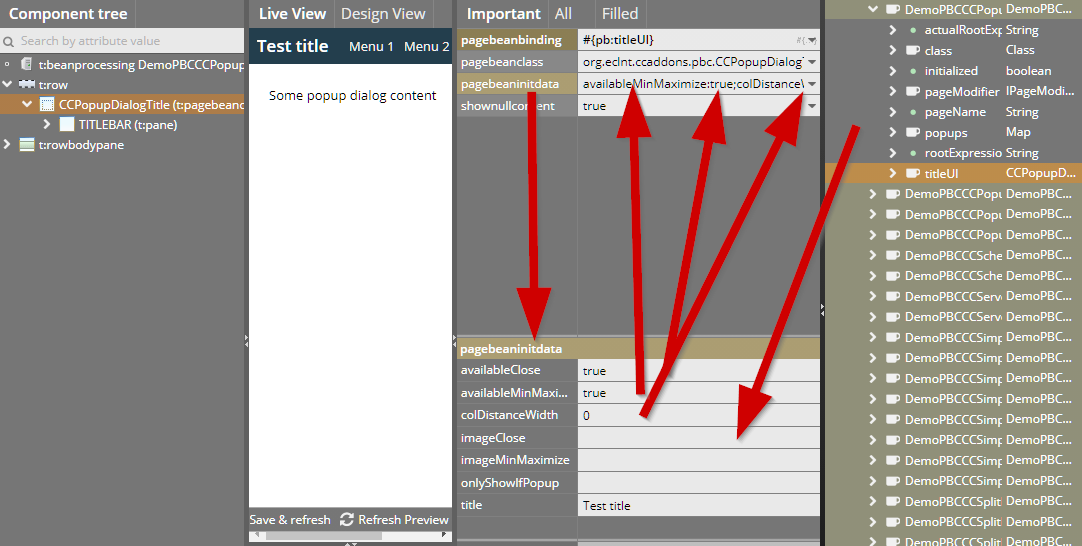The image size is (1082, 546).
Task: Open the shownullcontent dropdown
Action: tap(811, 106)
